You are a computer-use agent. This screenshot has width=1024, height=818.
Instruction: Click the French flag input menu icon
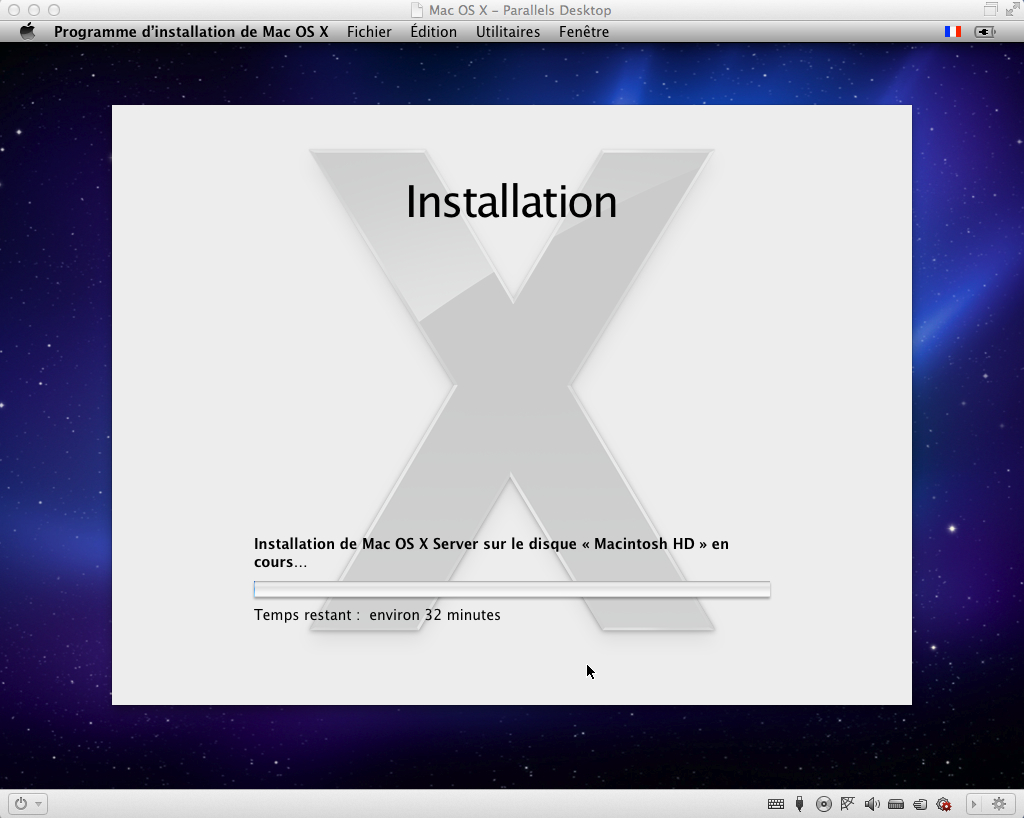coord(953,31)
